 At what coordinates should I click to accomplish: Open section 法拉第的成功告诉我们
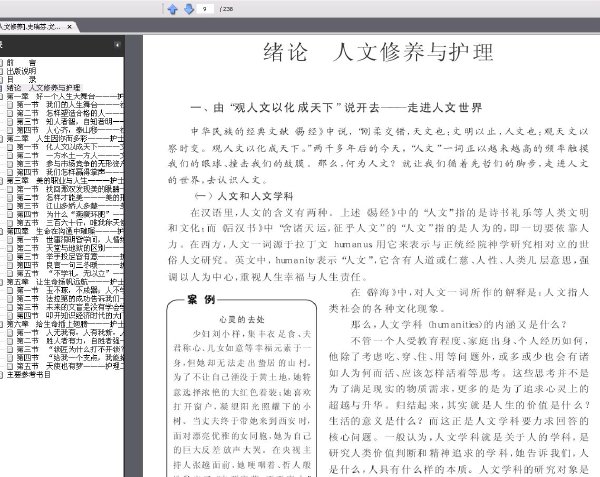tap(70, 298)
